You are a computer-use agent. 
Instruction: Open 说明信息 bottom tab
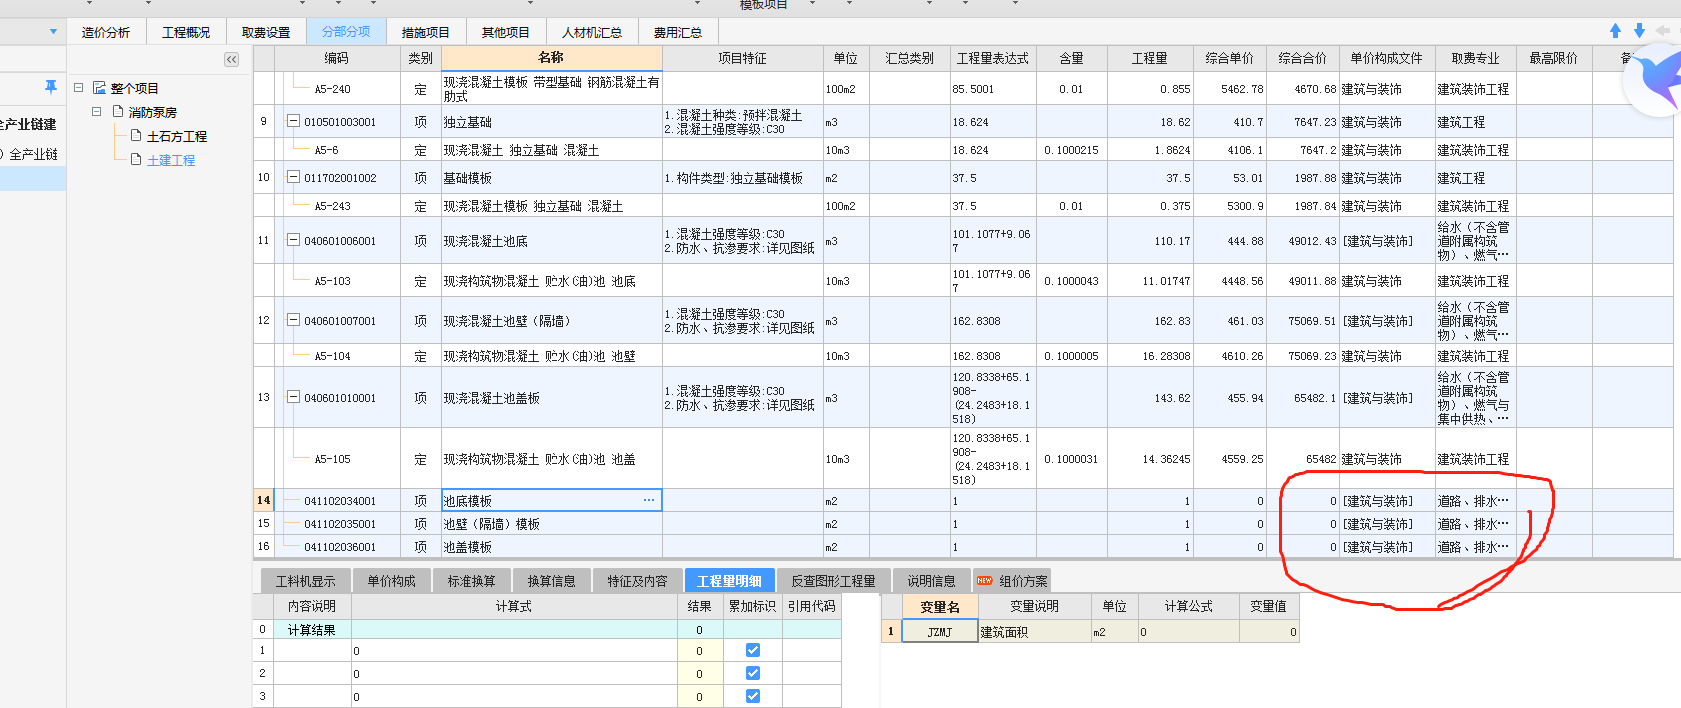pyautogui.click(x=932, y=581)
